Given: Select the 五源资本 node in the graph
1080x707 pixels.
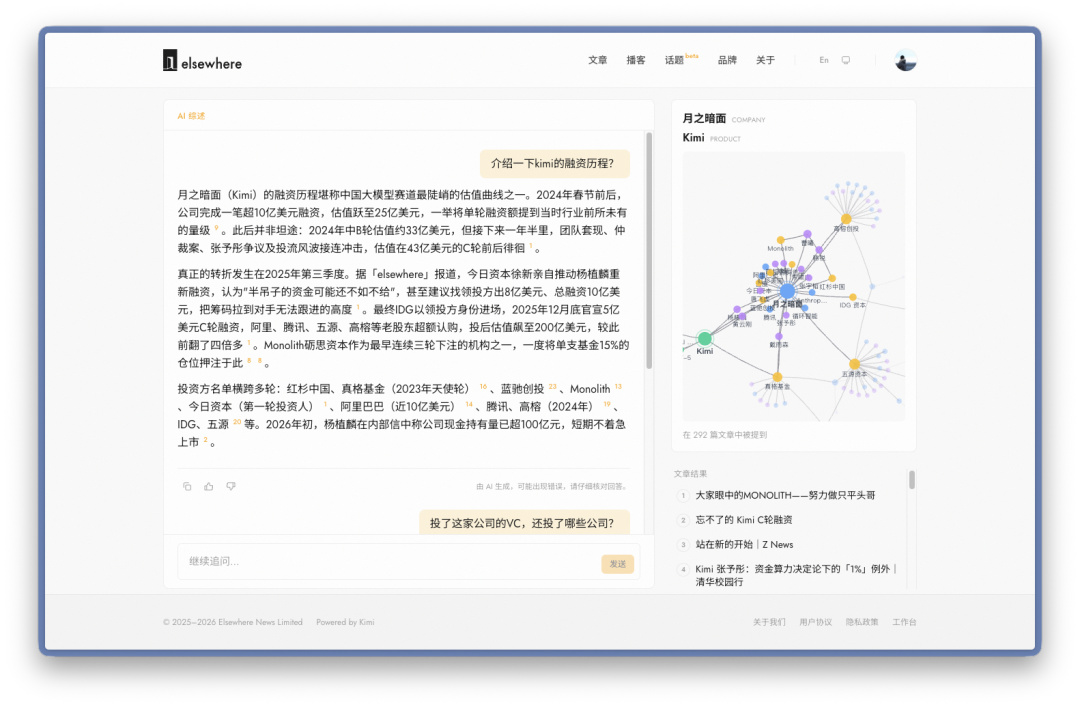Looking at the screenshot, I should (x=854, y=364).
